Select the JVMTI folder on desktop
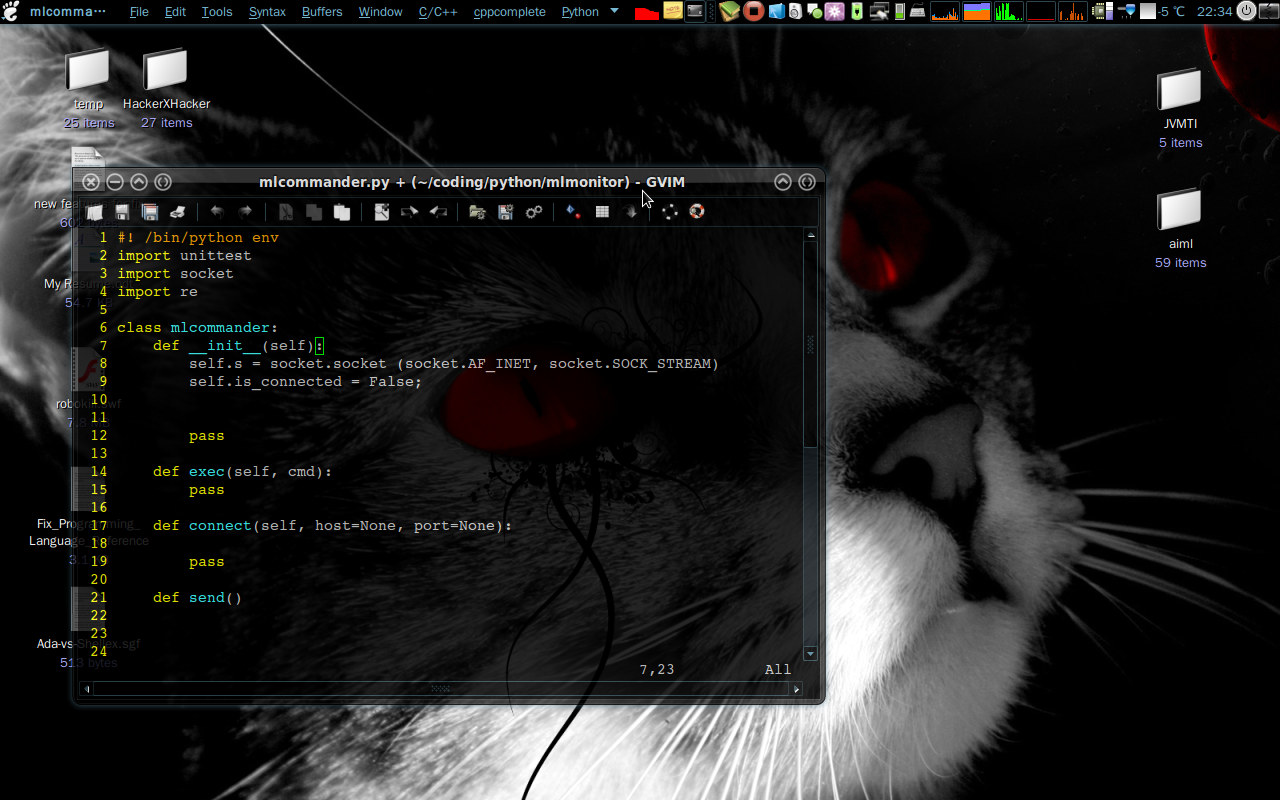This screenshot has width=1280, height=800. tap(1180, 109)
